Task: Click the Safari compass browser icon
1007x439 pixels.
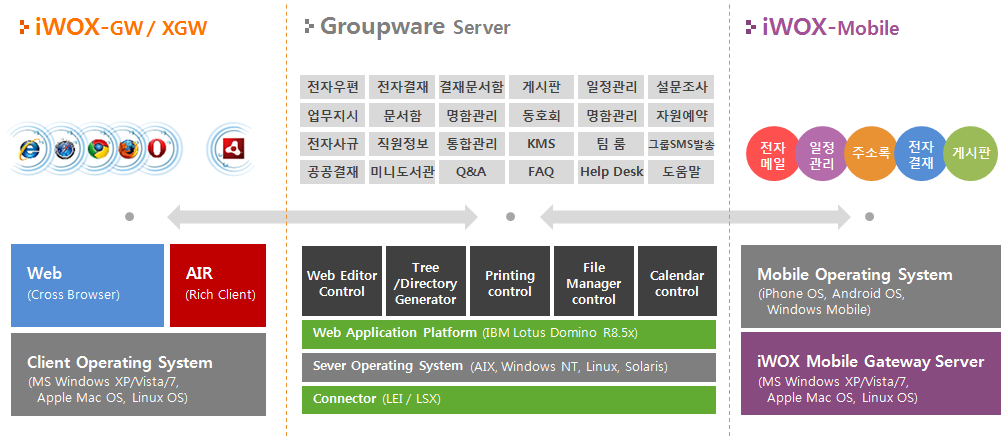Action: tap(65, 150)
